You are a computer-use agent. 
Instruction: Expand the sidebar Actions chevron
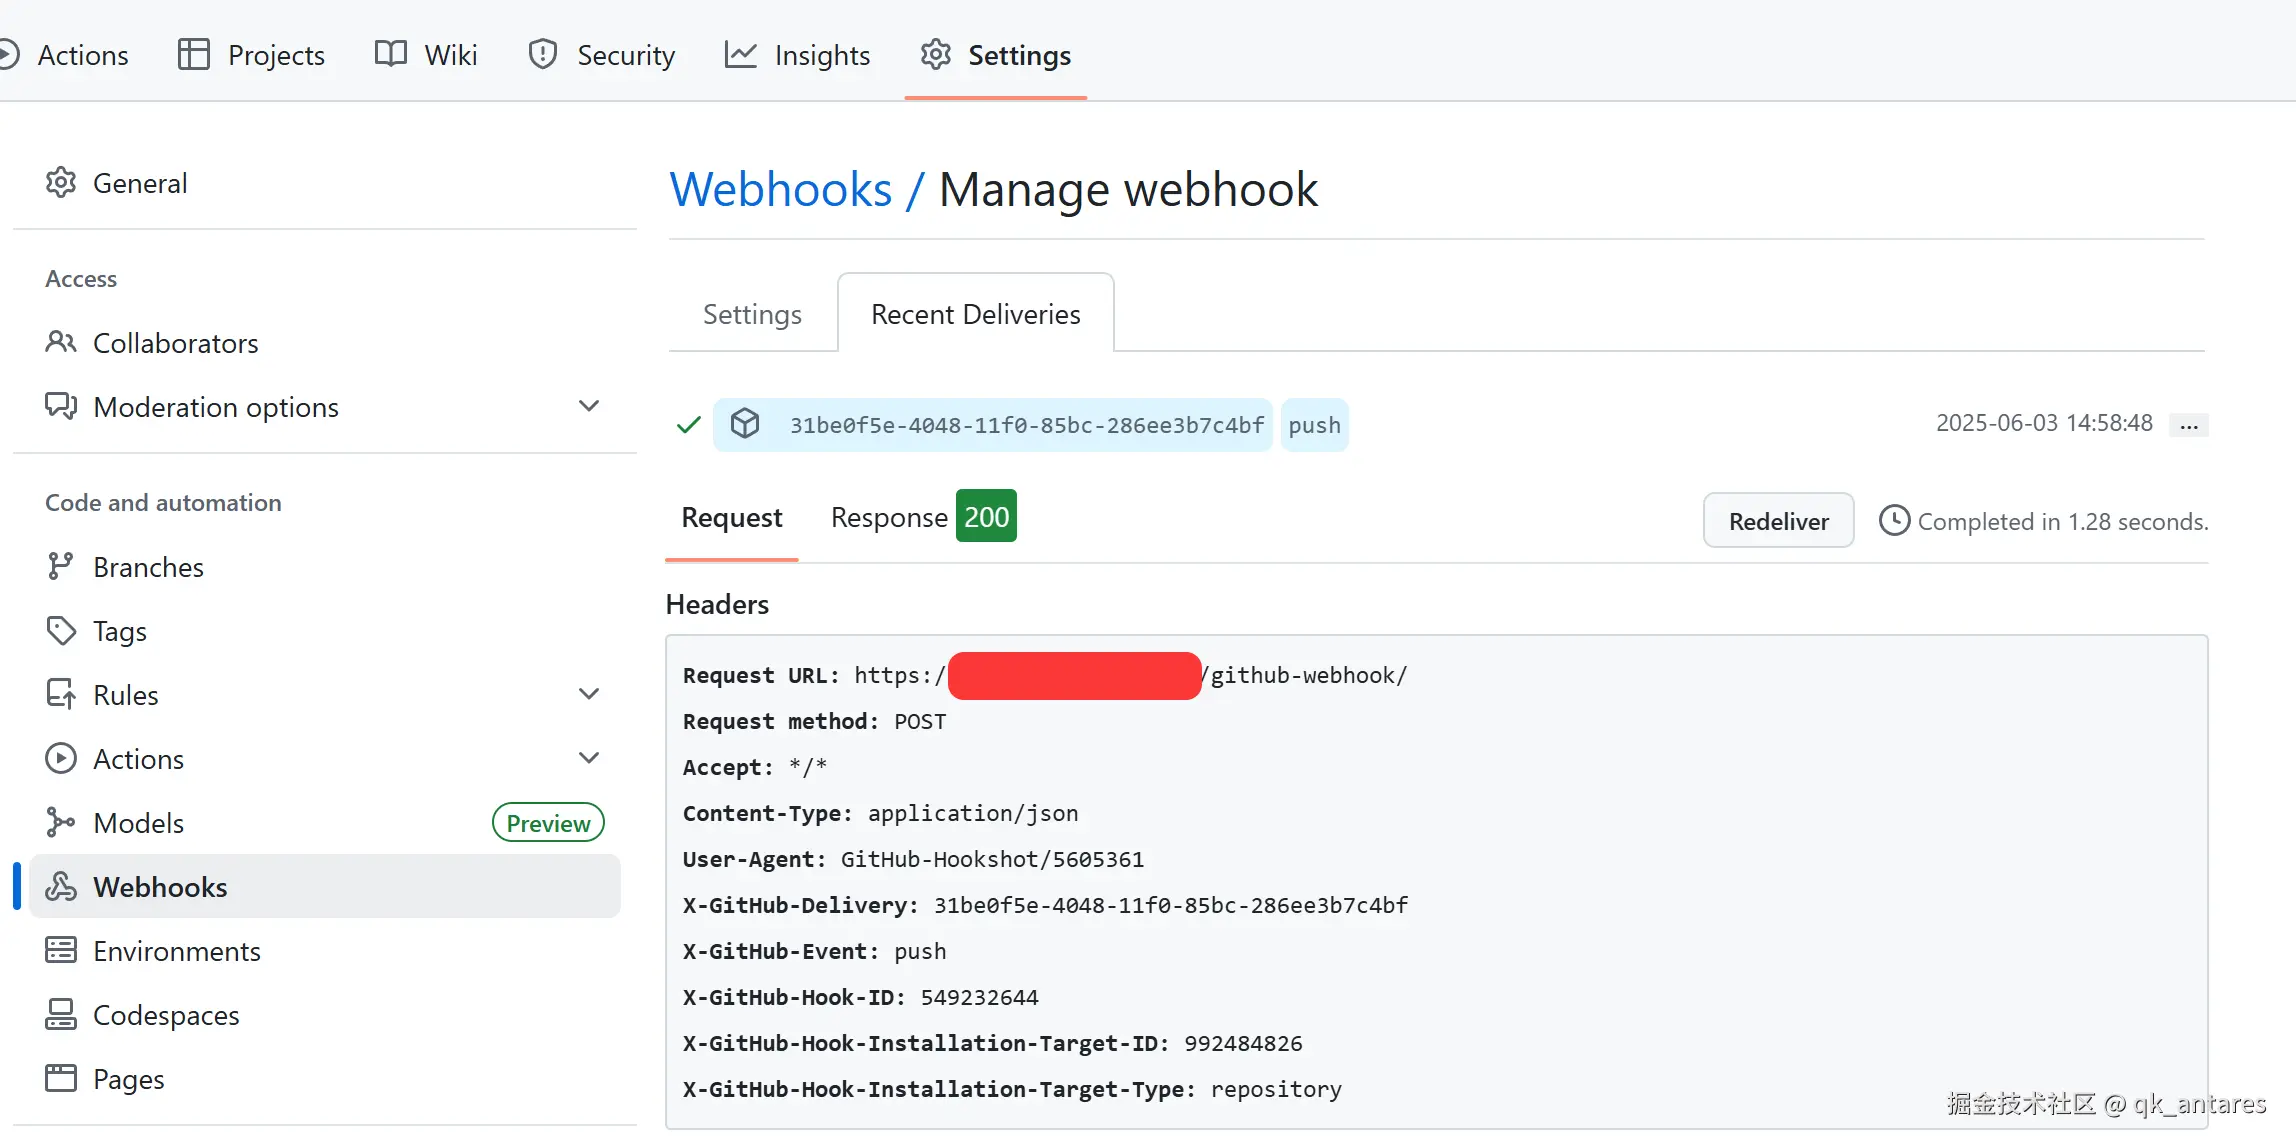[x=589, y=758]
